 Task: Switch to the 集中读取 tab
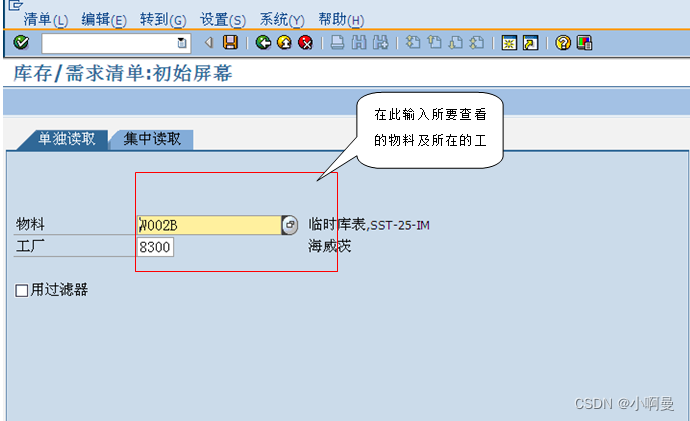point(152,139)
